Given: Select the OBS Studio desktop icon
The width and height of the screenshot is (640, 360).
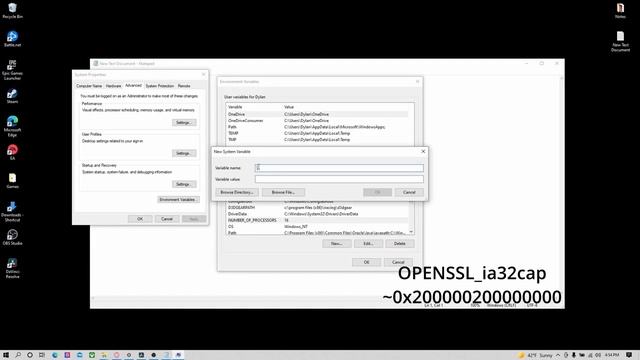Looking at the screenshot, I should click(x=12, y=237).
